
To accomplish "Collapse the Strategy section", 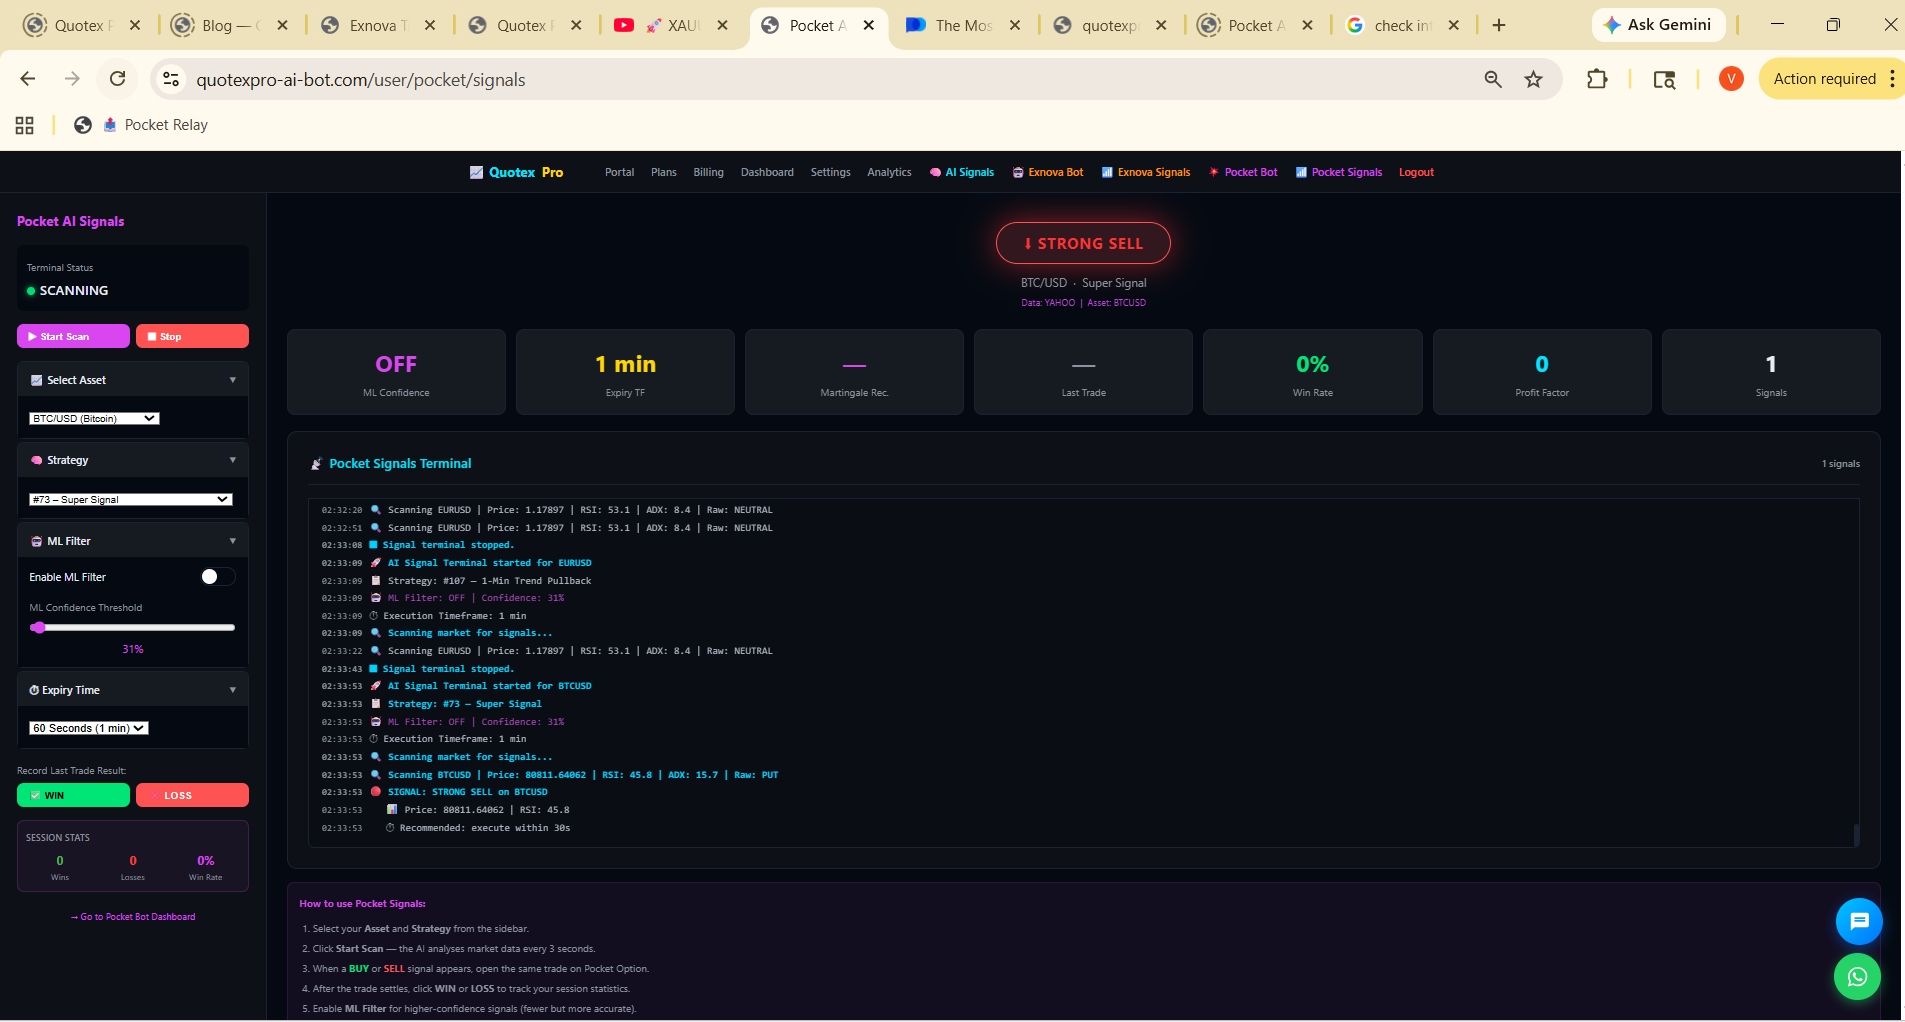I will coord(133,460).
